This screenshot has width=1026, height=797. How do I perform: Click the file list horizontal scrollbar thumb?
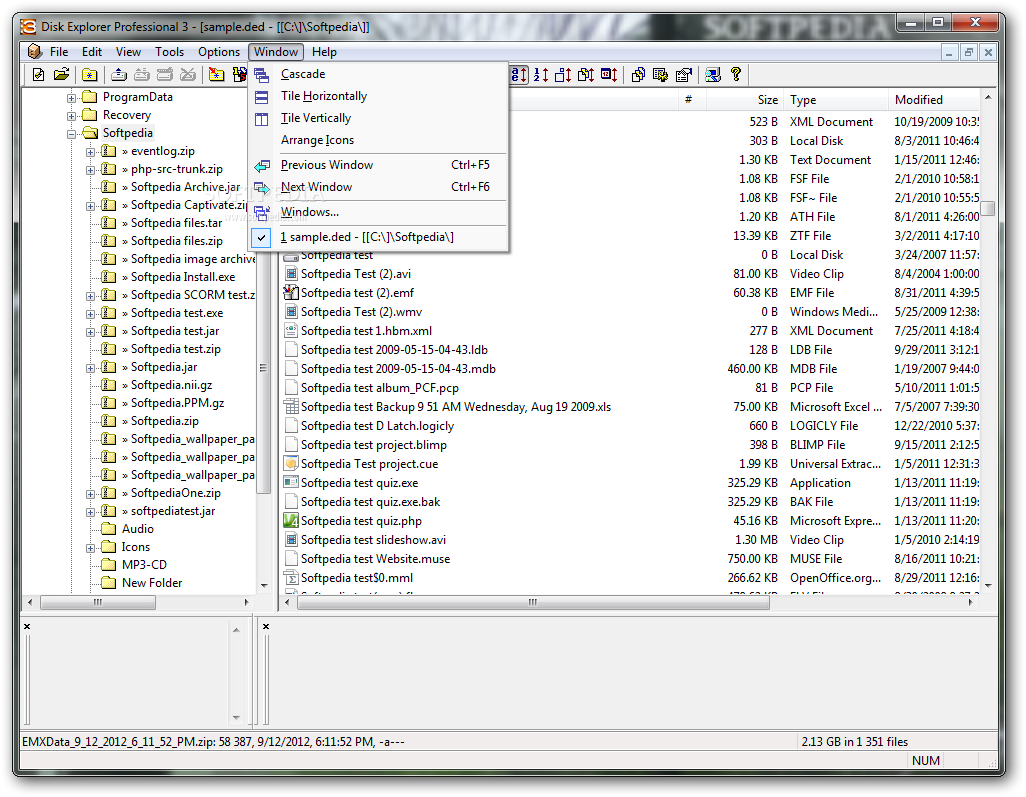pos(533,602)
